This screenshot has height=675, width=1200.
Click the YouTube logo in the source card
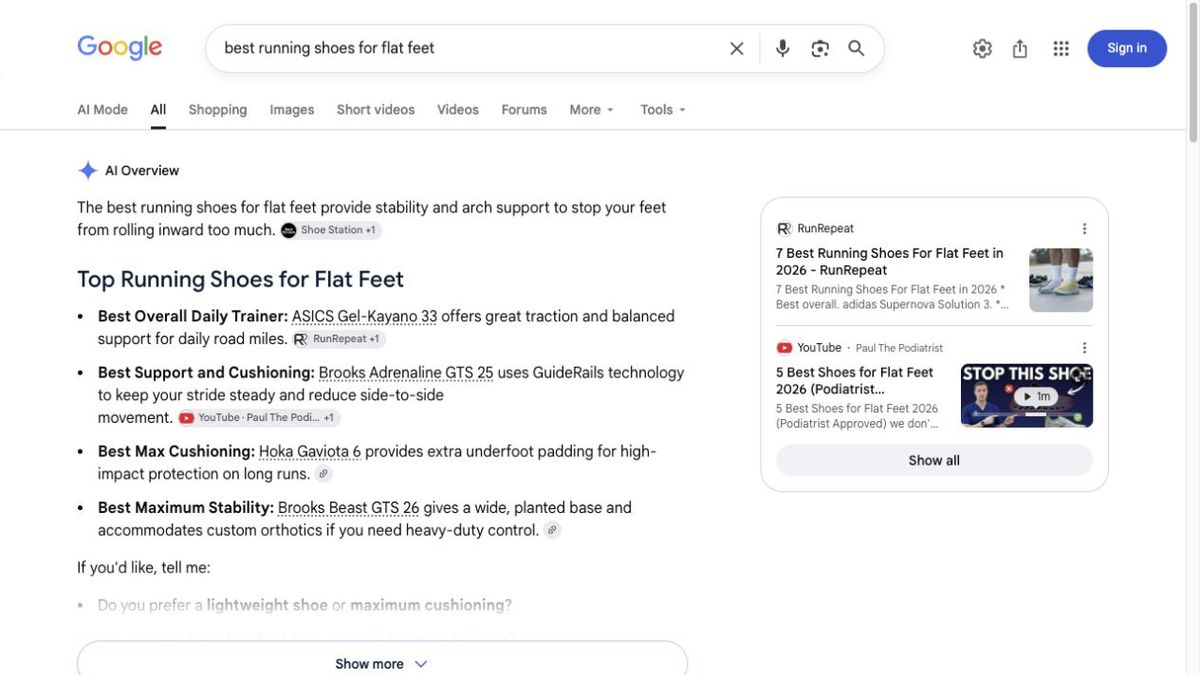click(784, 348)
